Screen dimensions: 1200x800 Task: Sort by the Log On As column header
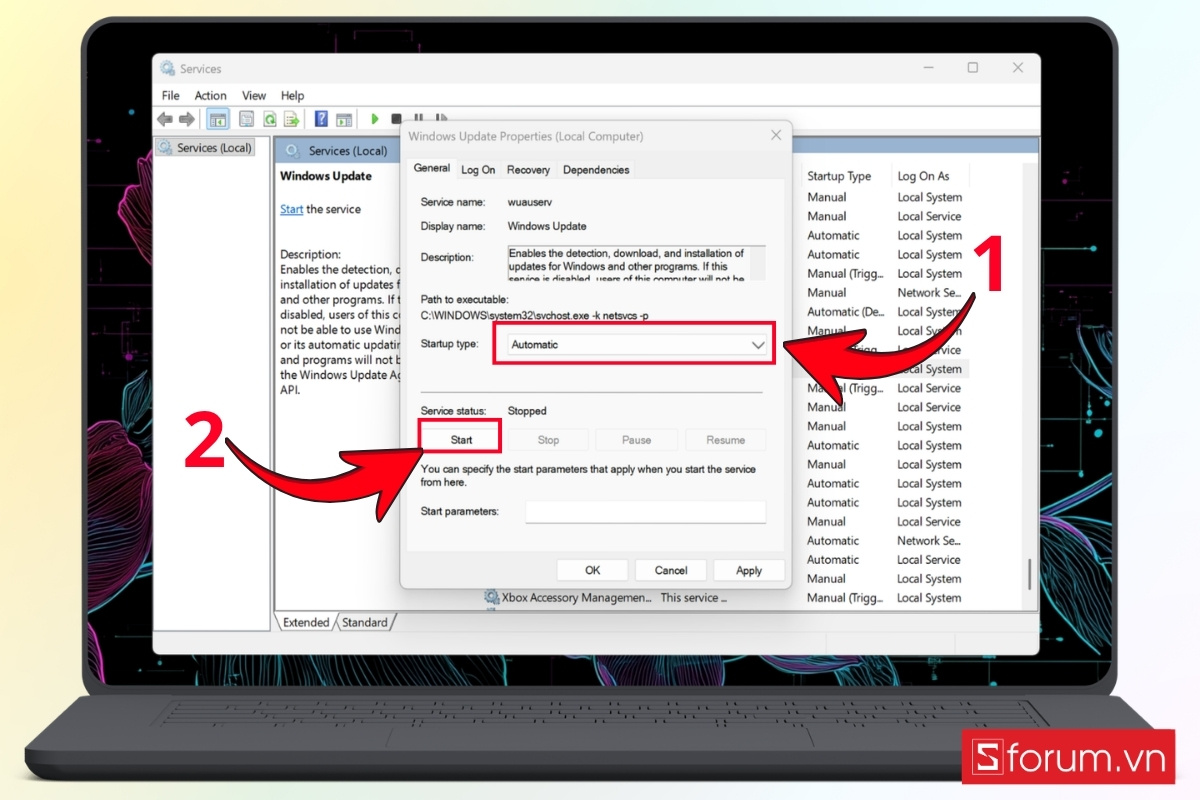pyautogui.click(x=924, y=176)
